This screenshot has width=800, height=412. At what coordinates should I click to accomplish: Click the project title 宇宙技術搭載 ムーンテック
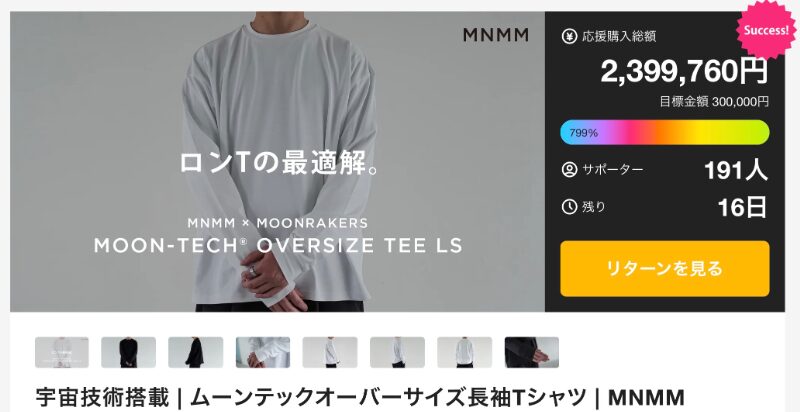click(x=360, y=397)
